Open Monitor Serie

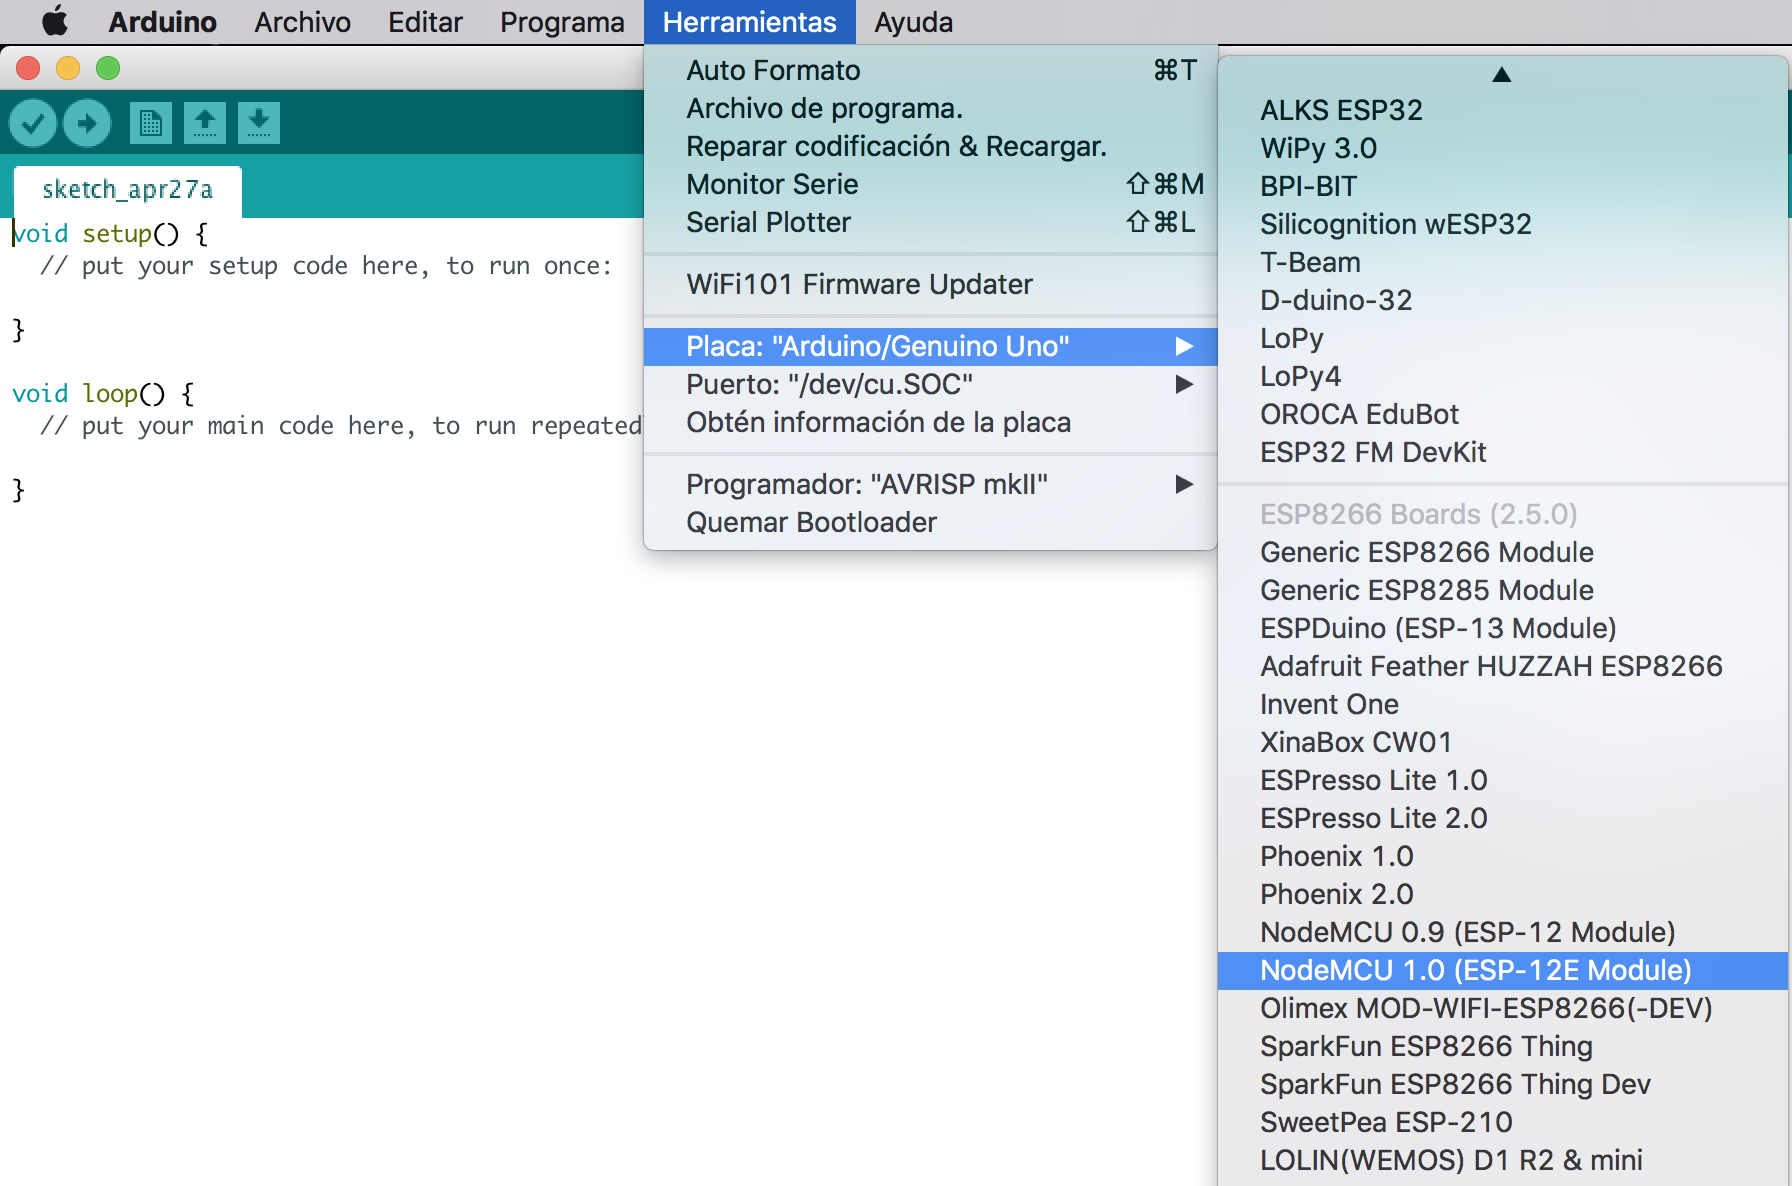click(x=930, y=184)
